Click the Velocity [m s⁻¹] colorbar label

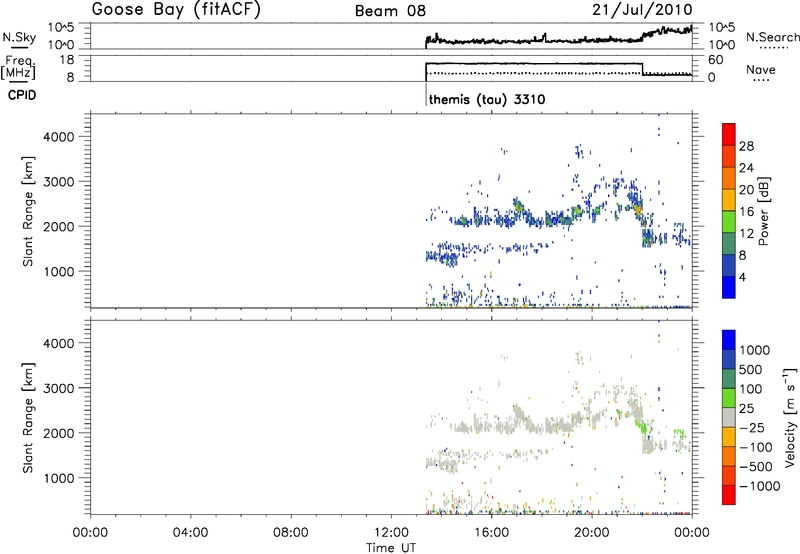(790, 417)
